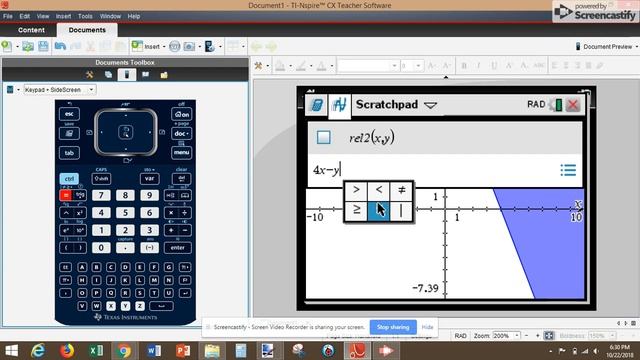Click the var key on the keypad
Viewport: 640px width, 360px height.
click(x=149, y=179)
